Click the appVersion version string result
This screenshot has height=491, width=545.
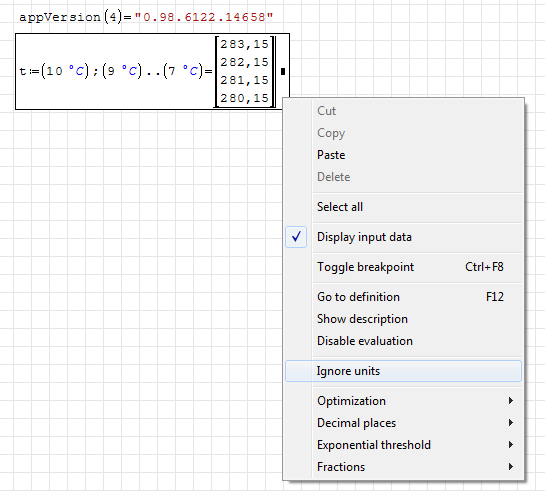pyautogui.click(x=204, y=17)
